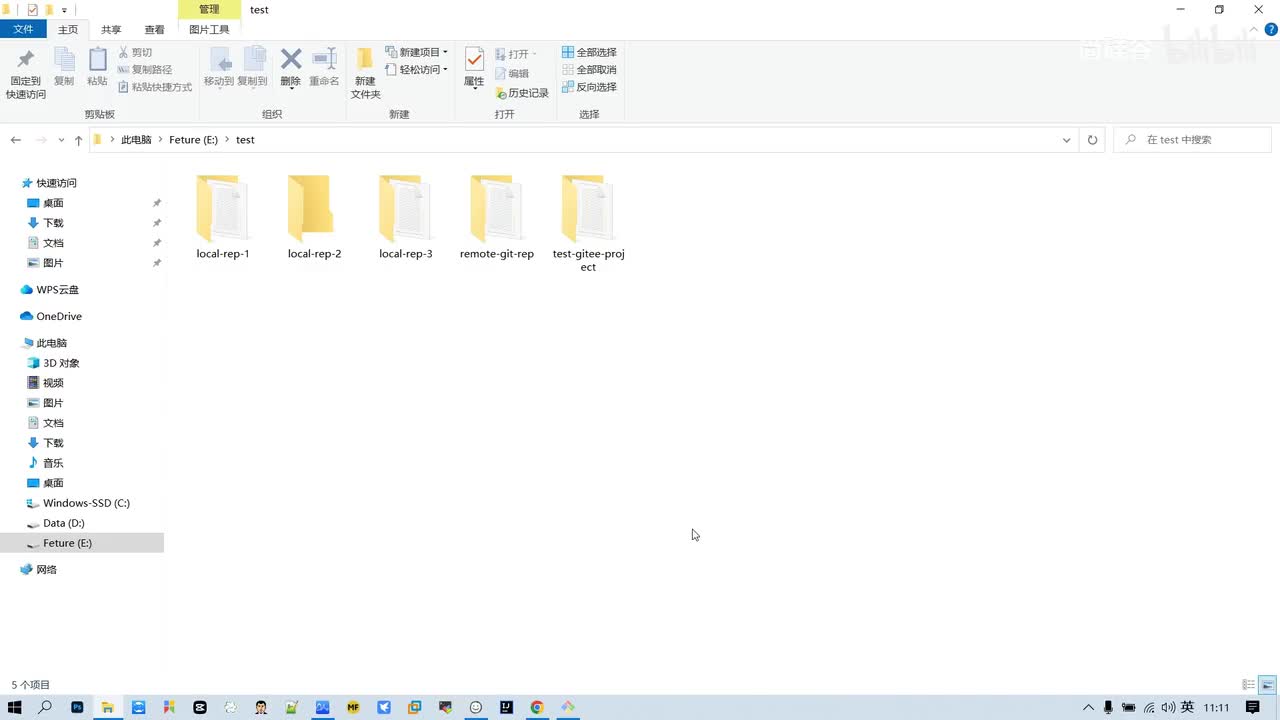This screenshot has height=720, width=1280.
Task: Click the 复制 copy icon in ribbon
Action: click(x=64, y=60)
